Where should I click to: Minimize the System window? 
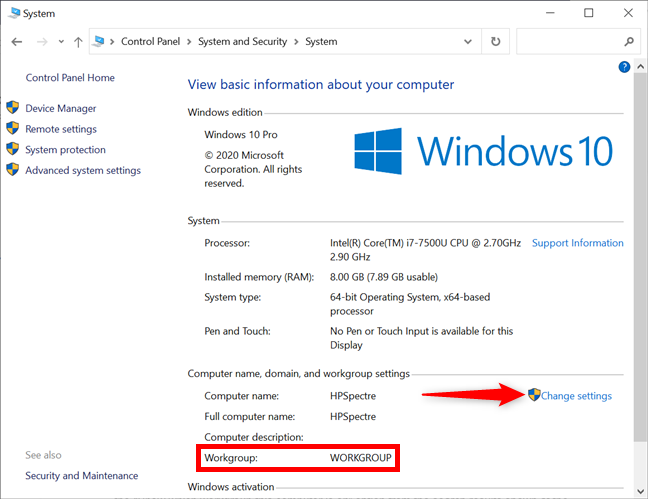click(x=550, y=13)
